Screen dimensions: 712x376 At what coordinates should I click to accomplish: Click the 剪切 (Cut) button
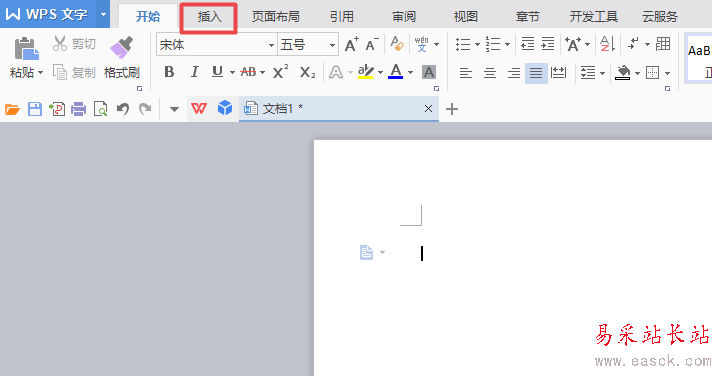tap(74, 44)
